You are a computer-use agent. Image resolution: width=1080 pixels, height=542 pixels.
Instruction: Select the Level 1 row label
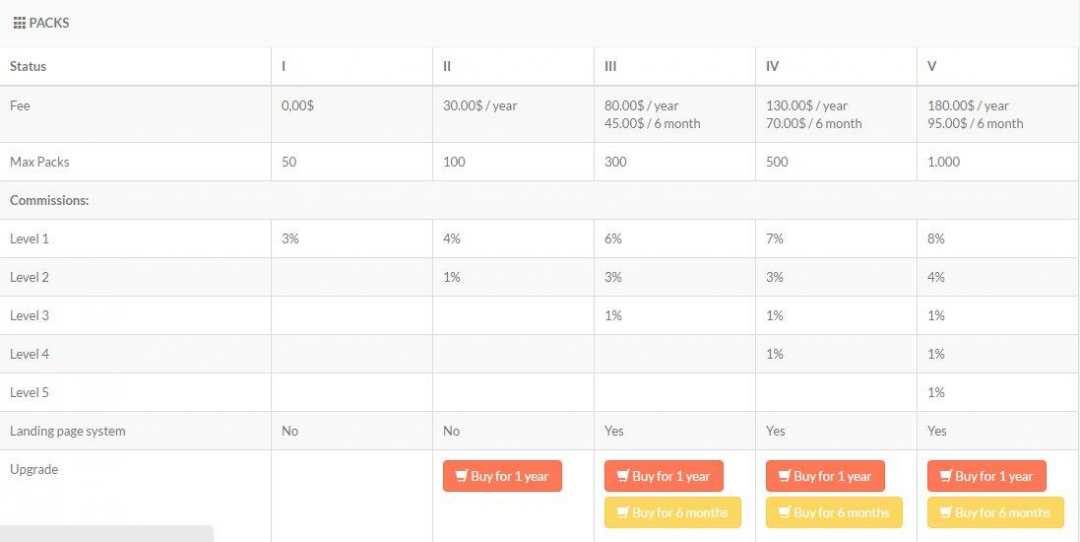[30, 239]
